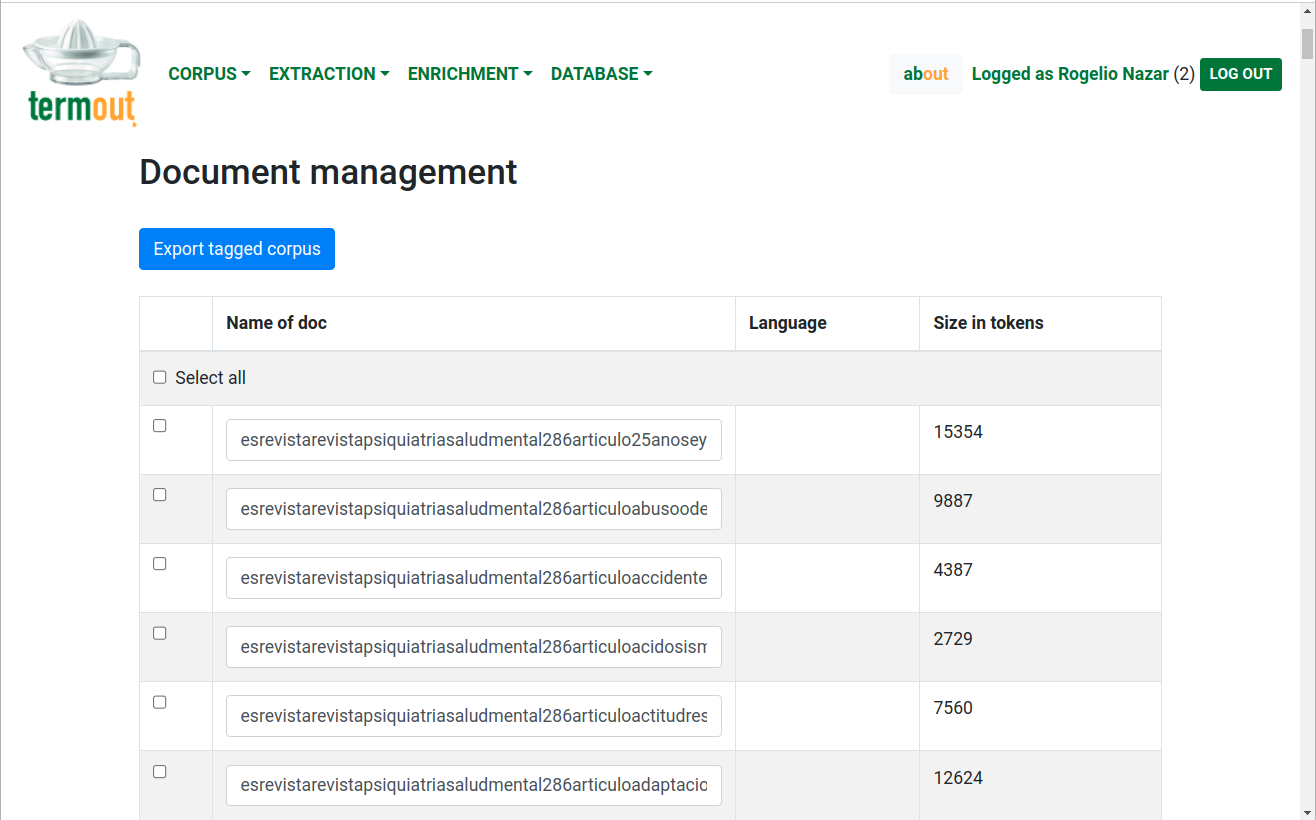Image resolution: width=1316 pixels, height=820 pixels.
Task: Focus the articuloaccidente document name field
Action: pyautogui.click(x=473, y=578)
